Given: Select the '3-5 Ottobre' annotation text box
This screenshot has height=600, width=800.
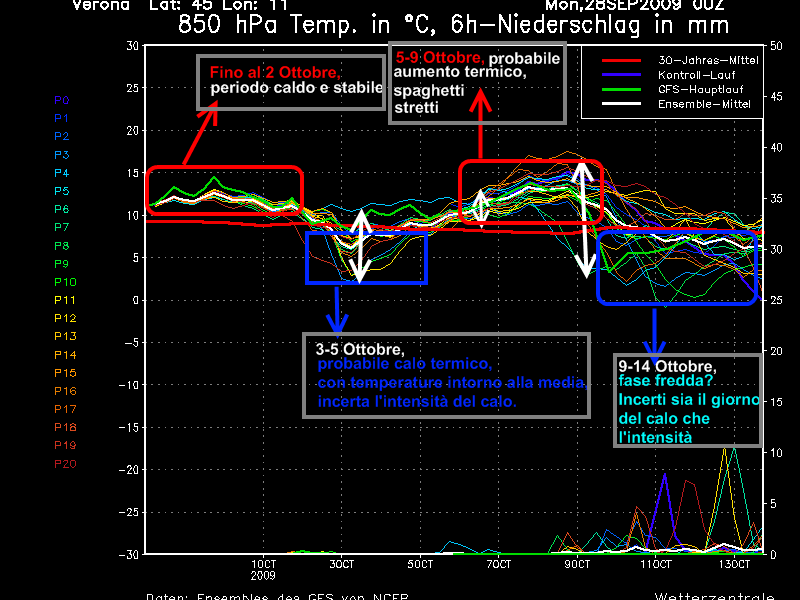Looking at the screenshot, I should 445,375.
